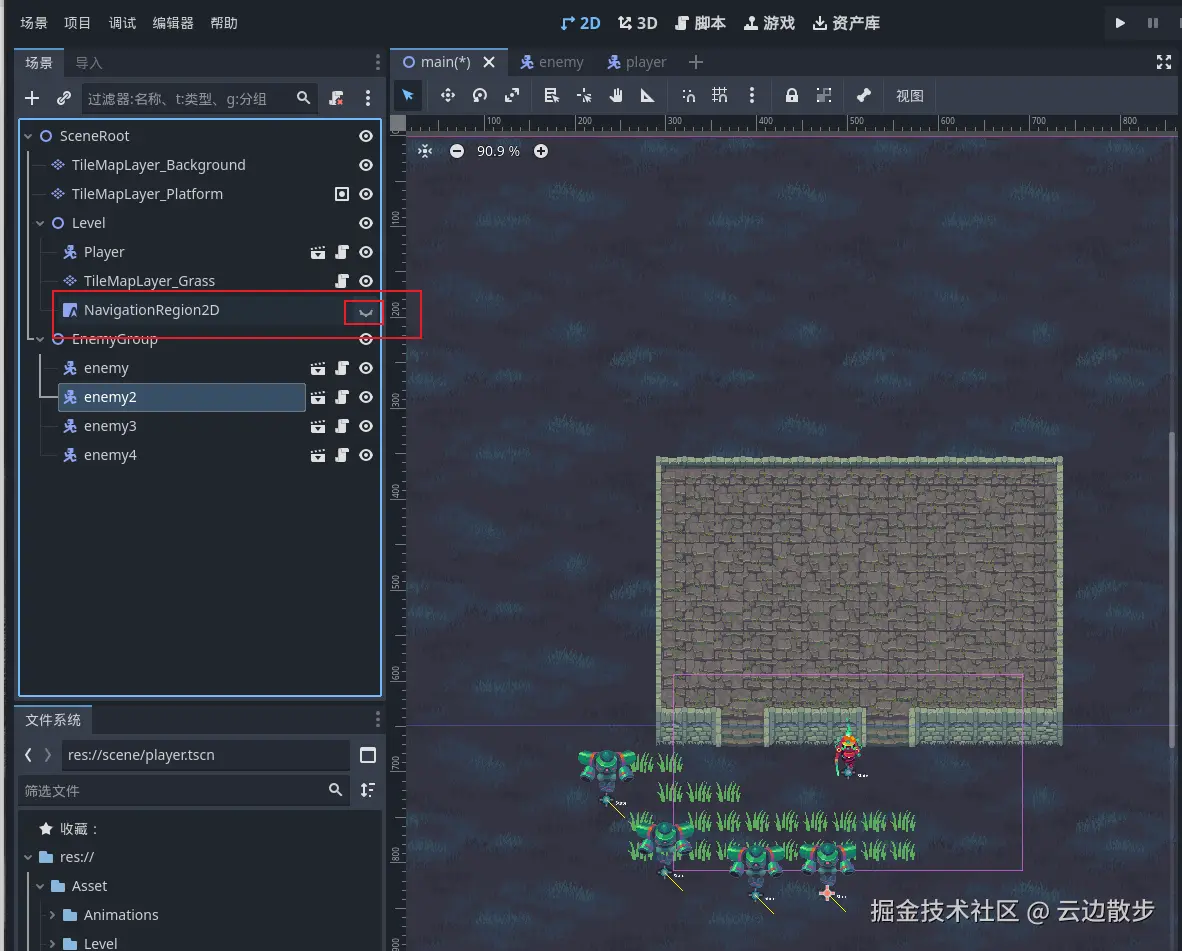Open enemy4 scene in editor icon

point(317,455)
